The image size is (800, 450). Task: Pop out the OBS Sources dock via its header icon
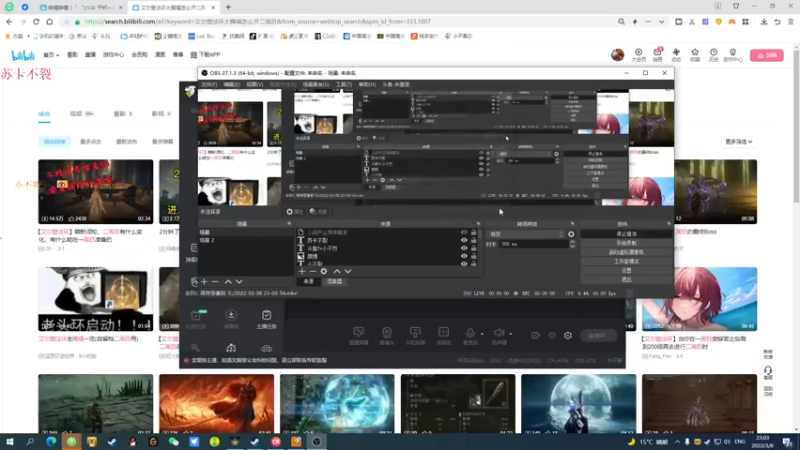pyautogui.click(x=478, y=223)
